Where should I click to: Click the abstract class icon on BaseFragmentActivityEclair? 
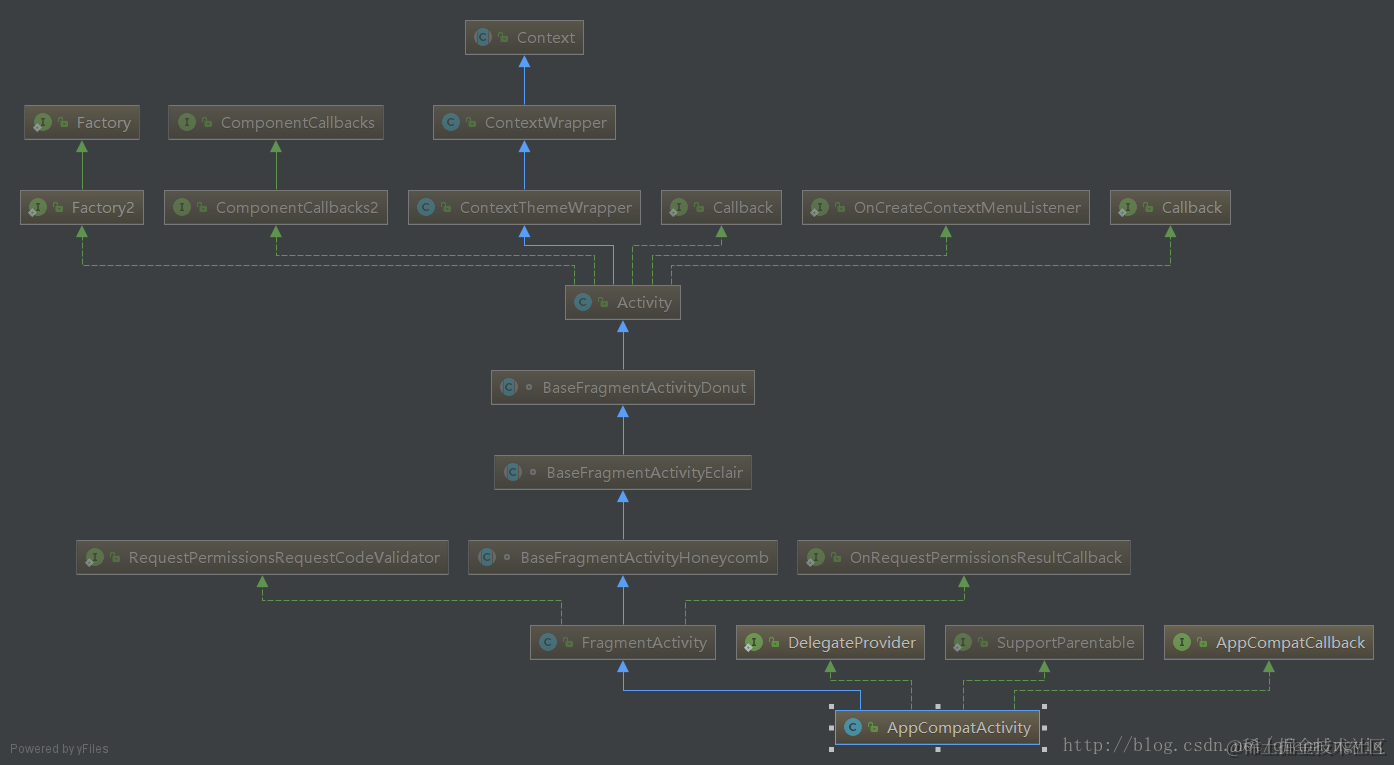(513, 473)
